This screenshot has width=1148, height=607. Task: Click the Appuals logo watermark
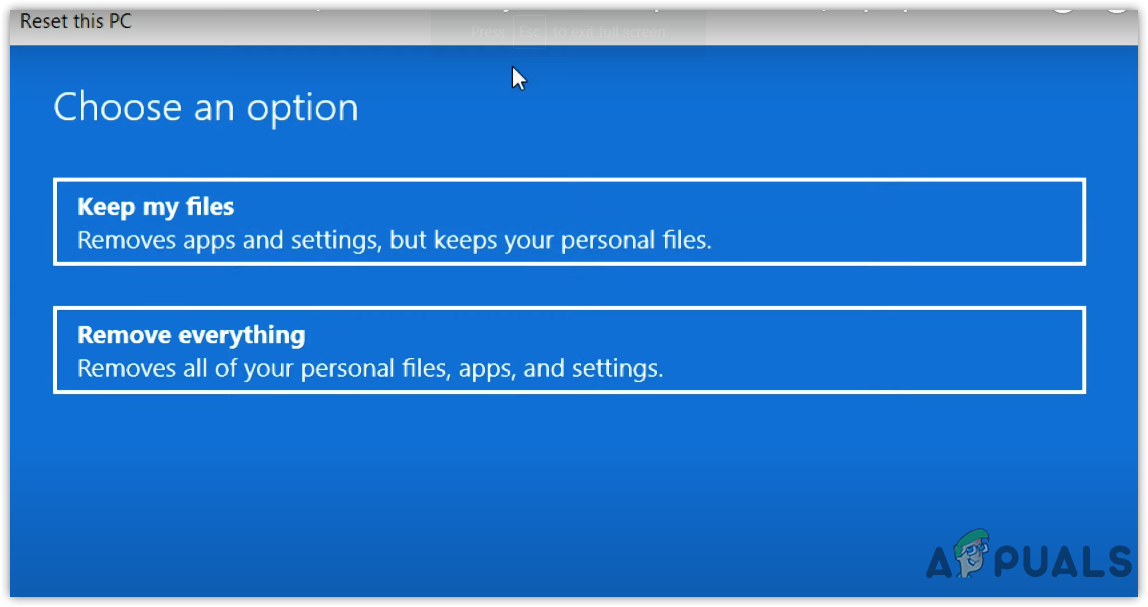point(1030,560)
